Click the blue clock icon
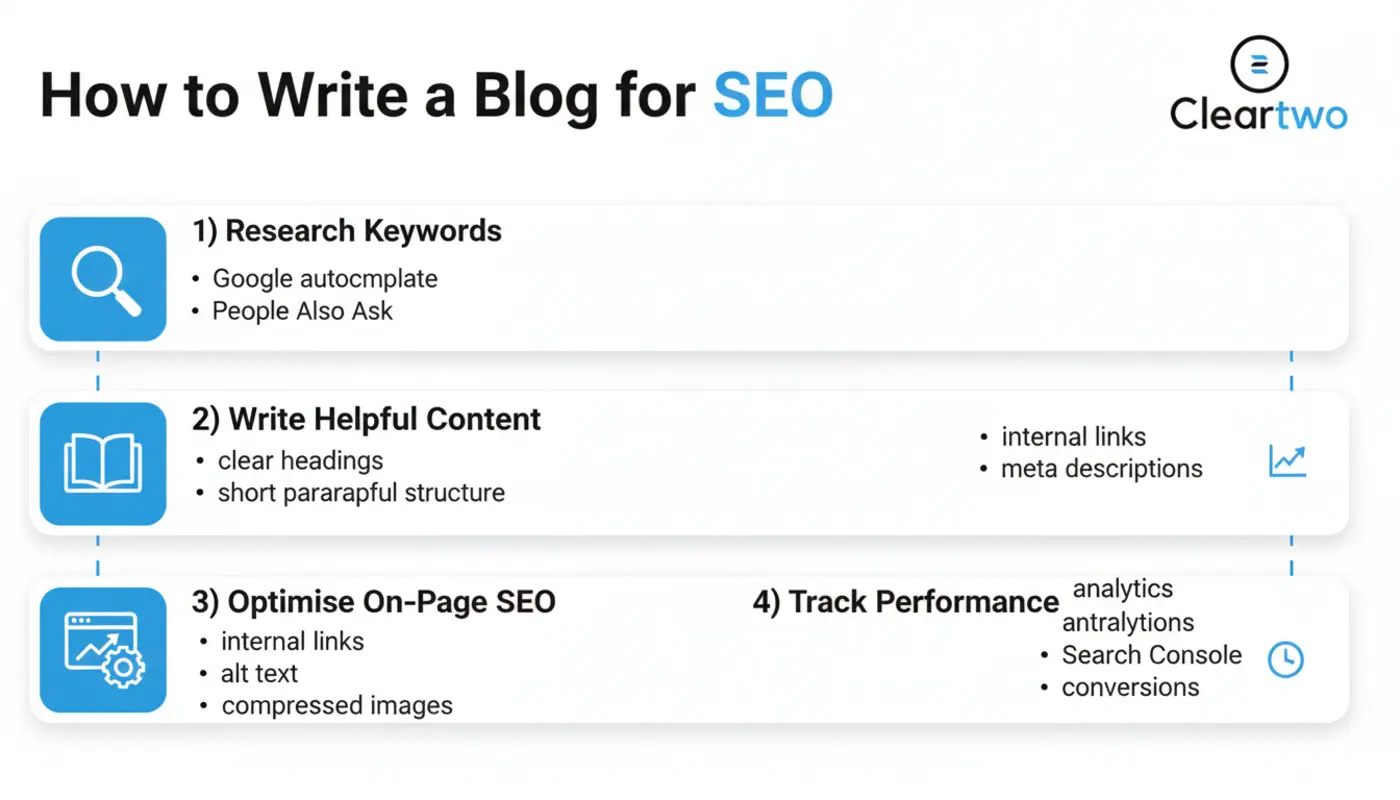 click(x=1285, y=659)
